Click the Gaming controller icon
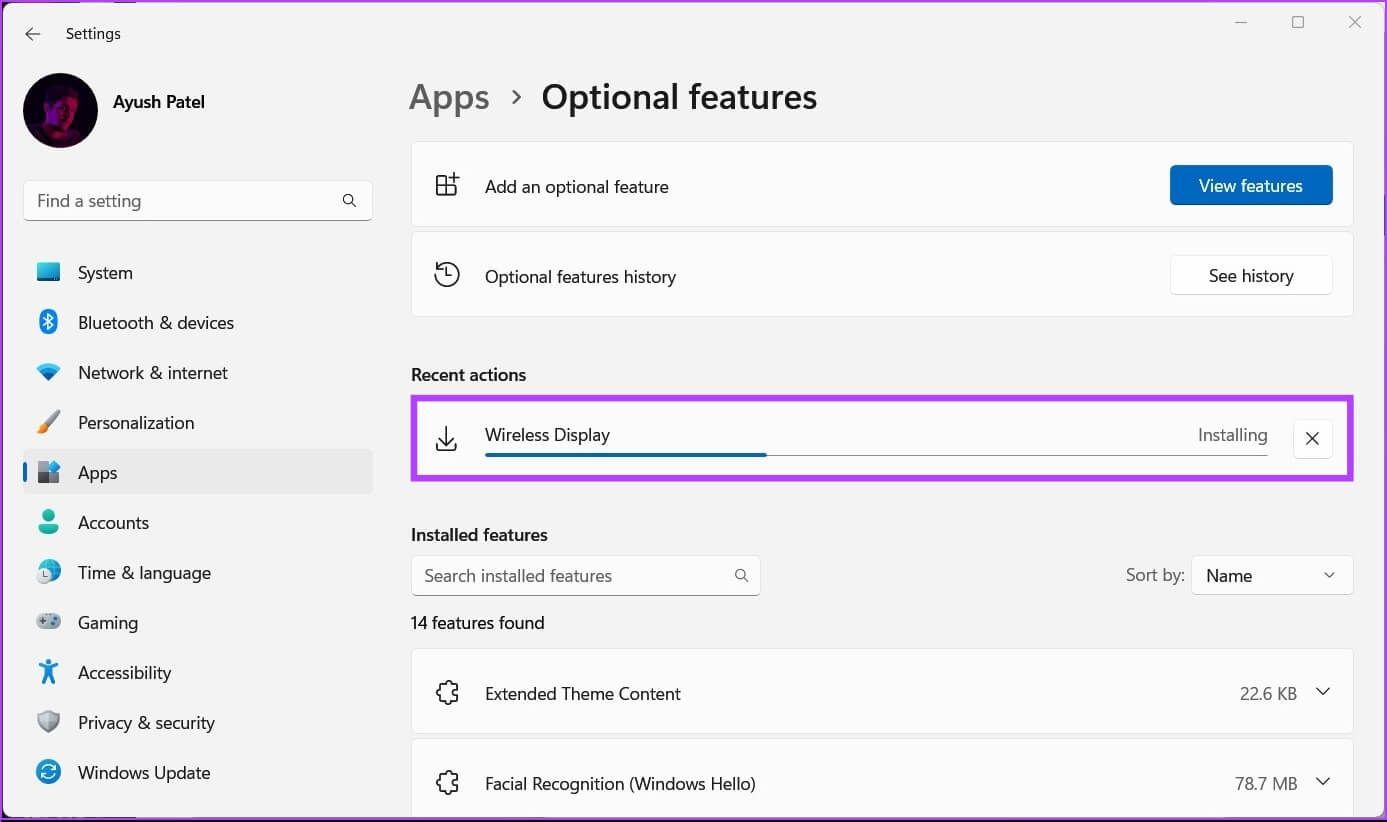This screenshot has width=1387, height=822. [x=48, y=622]
